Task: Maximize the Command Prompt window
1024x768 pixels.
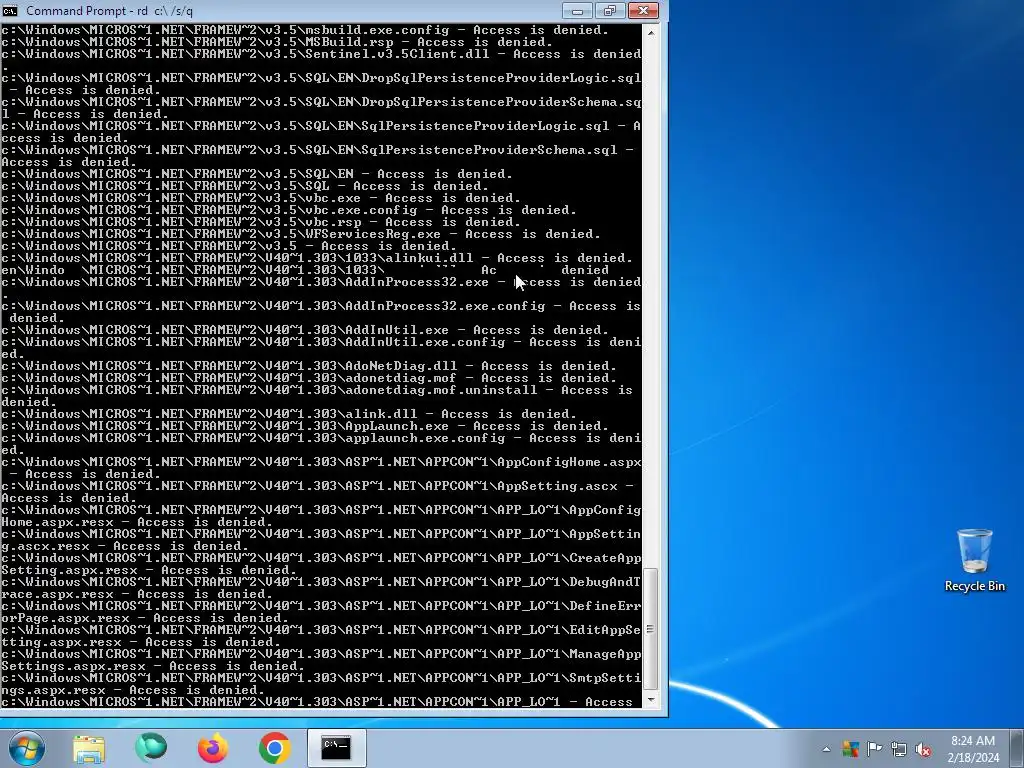Action: click(610, 10)
